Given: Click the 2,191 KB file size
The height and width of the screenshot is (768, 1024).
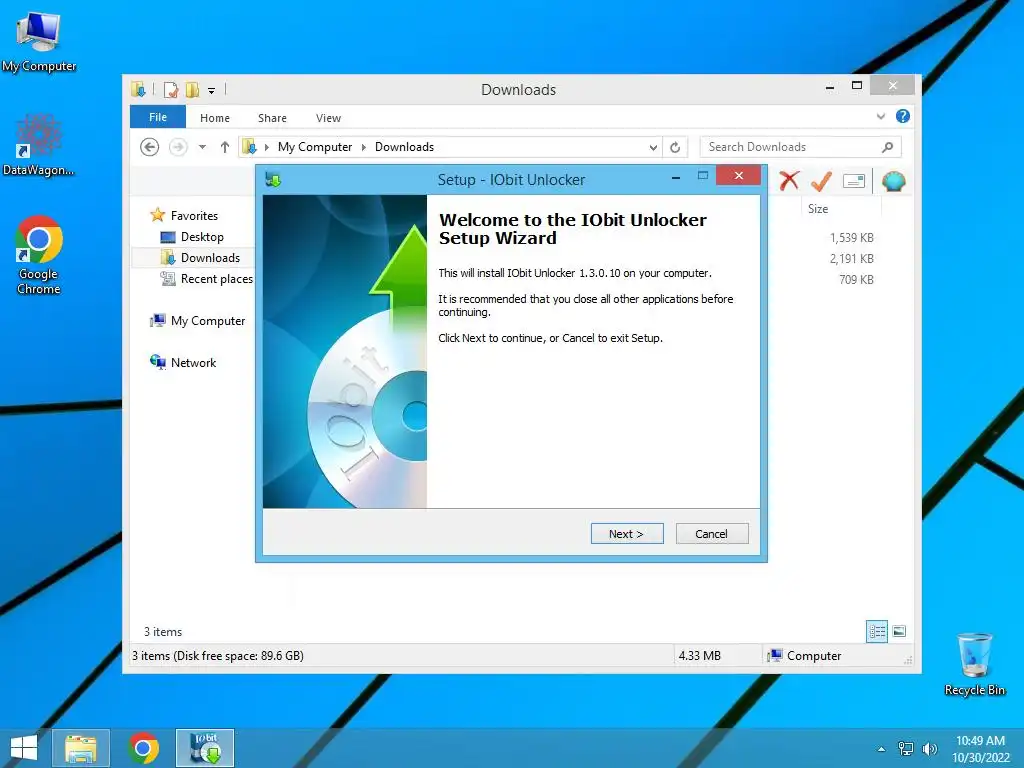Looking at the screenshot, I should coord(852,259).
